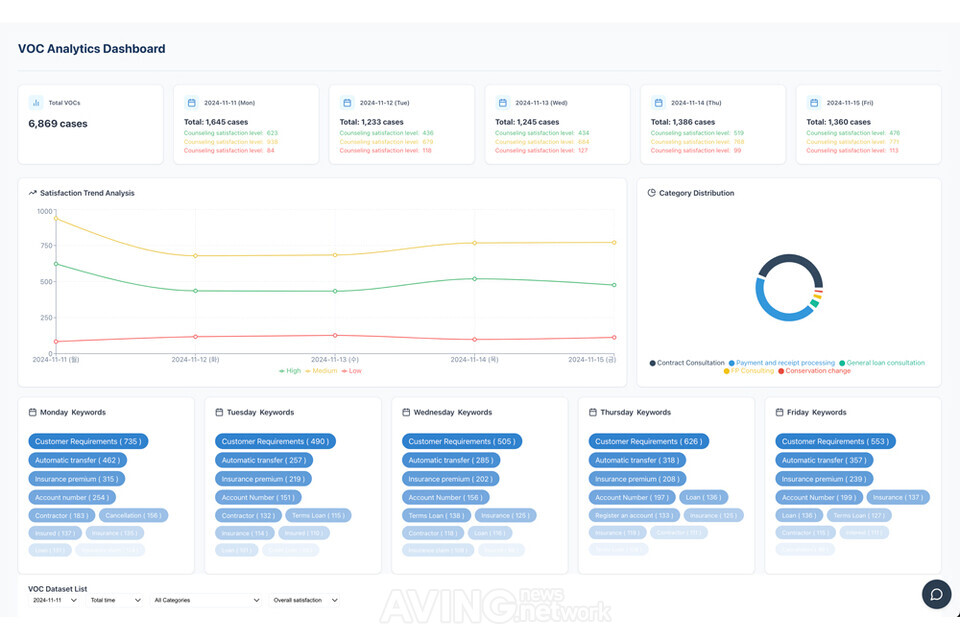Click the Satisfaction Trend Analysis chart icon

pos(32,193)
